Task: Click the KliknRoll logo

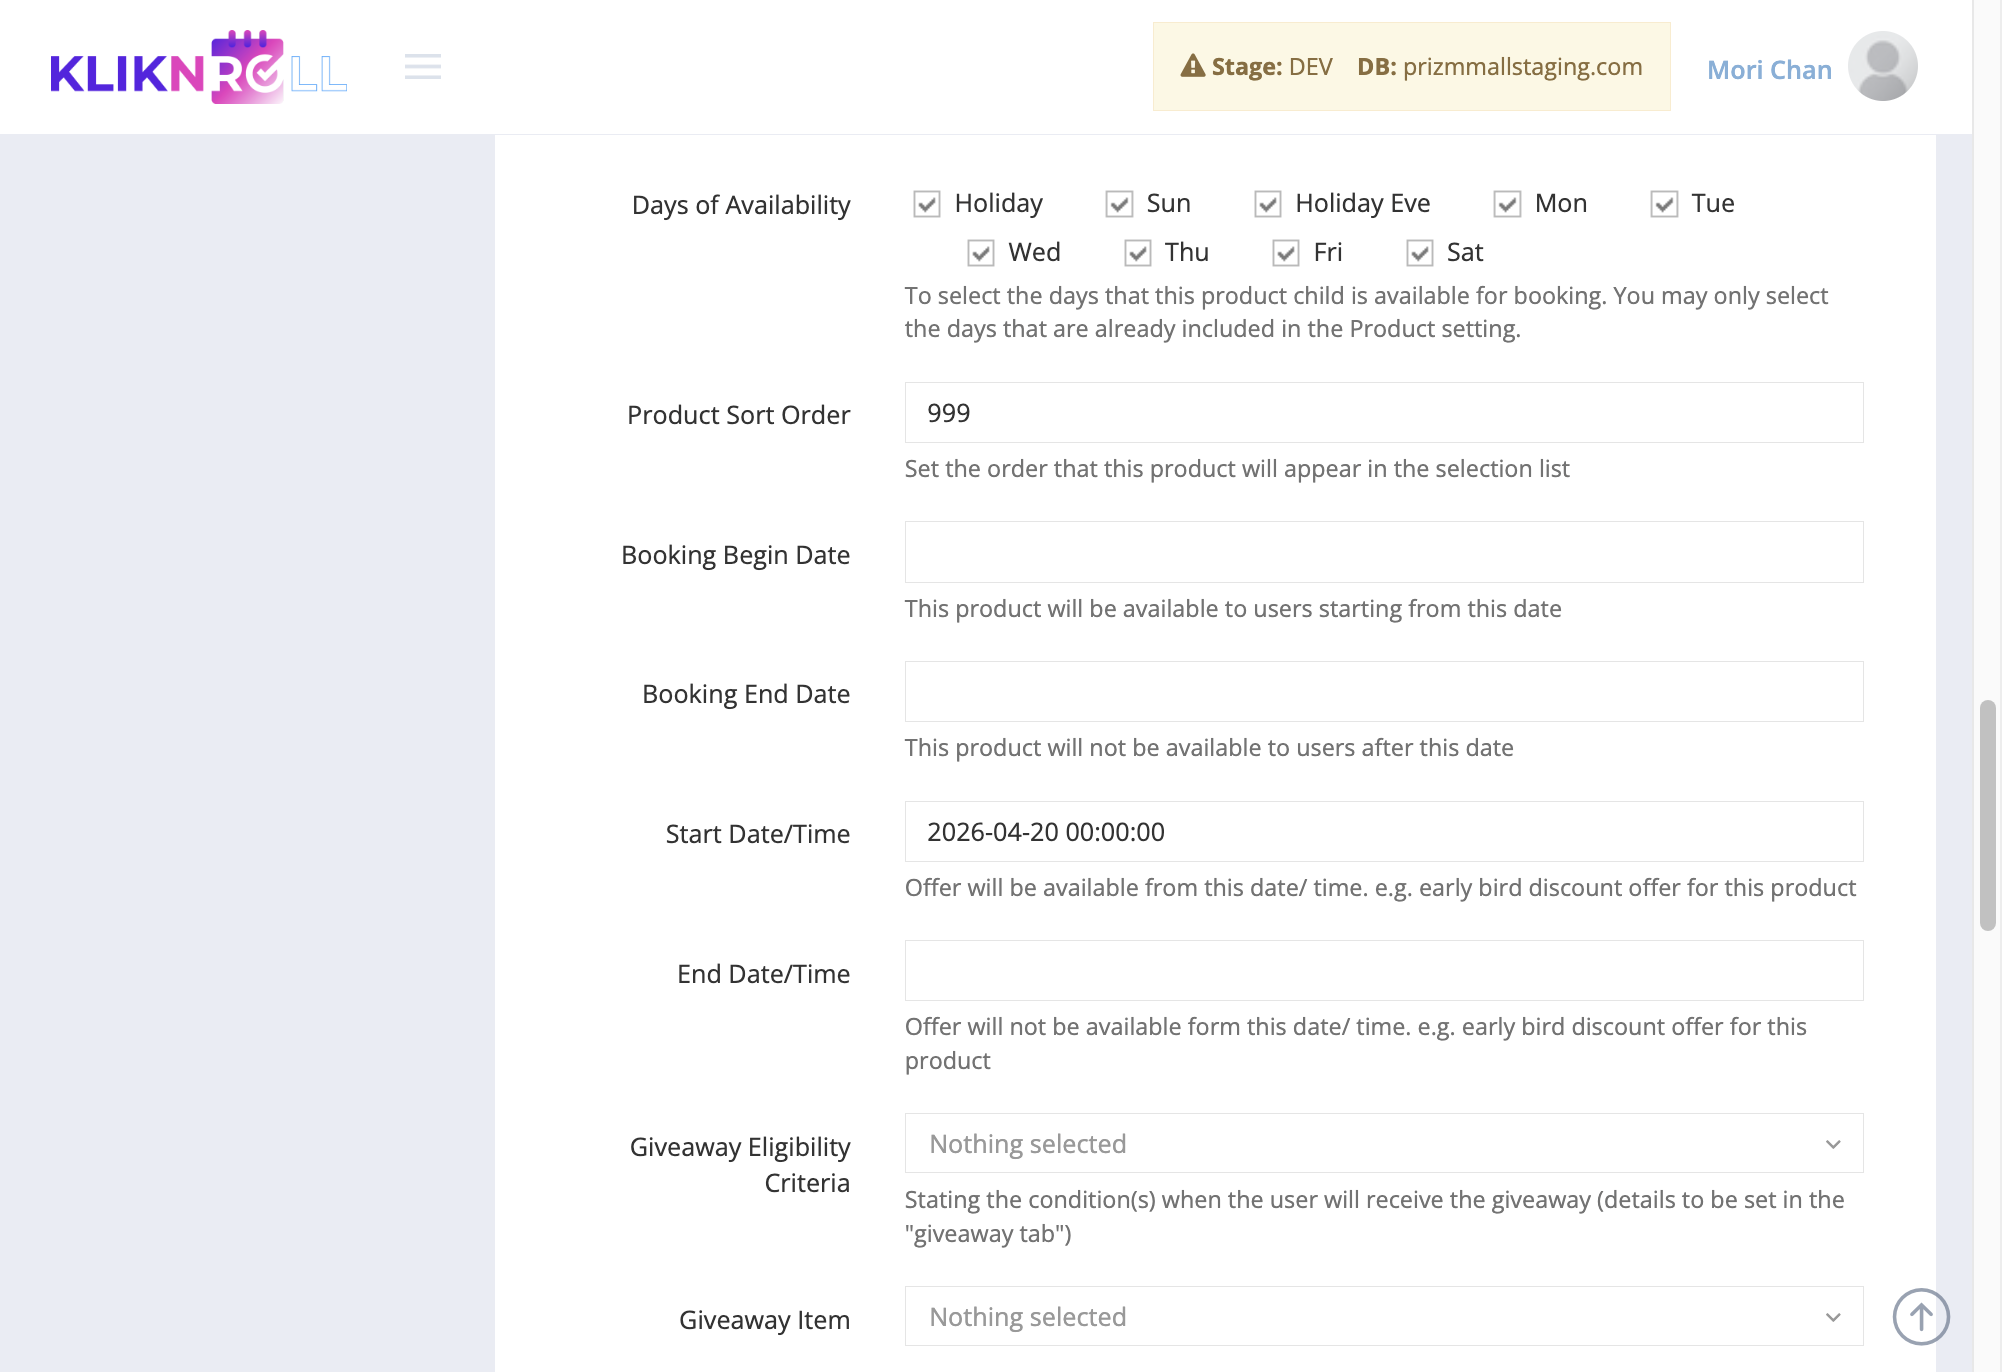Action: 198,67
